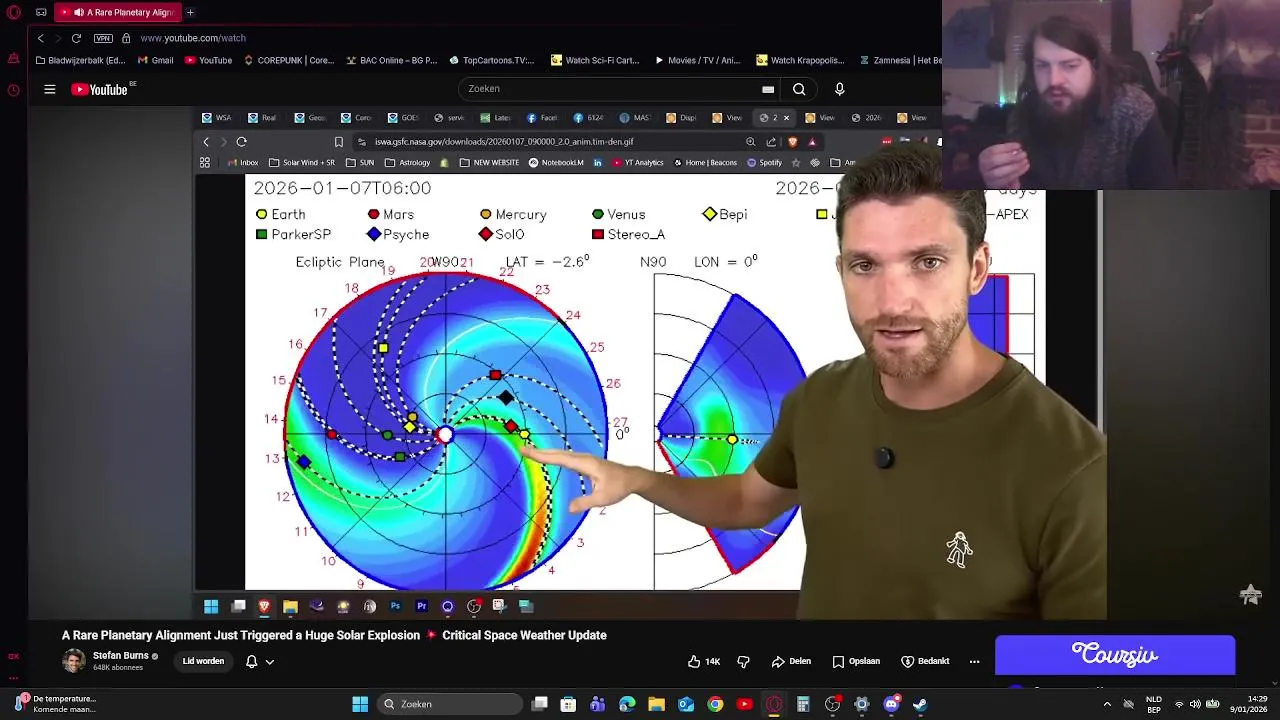The image size is (1280, 720).
Task: Open Steam from taskbar
Action: [920, 704]
